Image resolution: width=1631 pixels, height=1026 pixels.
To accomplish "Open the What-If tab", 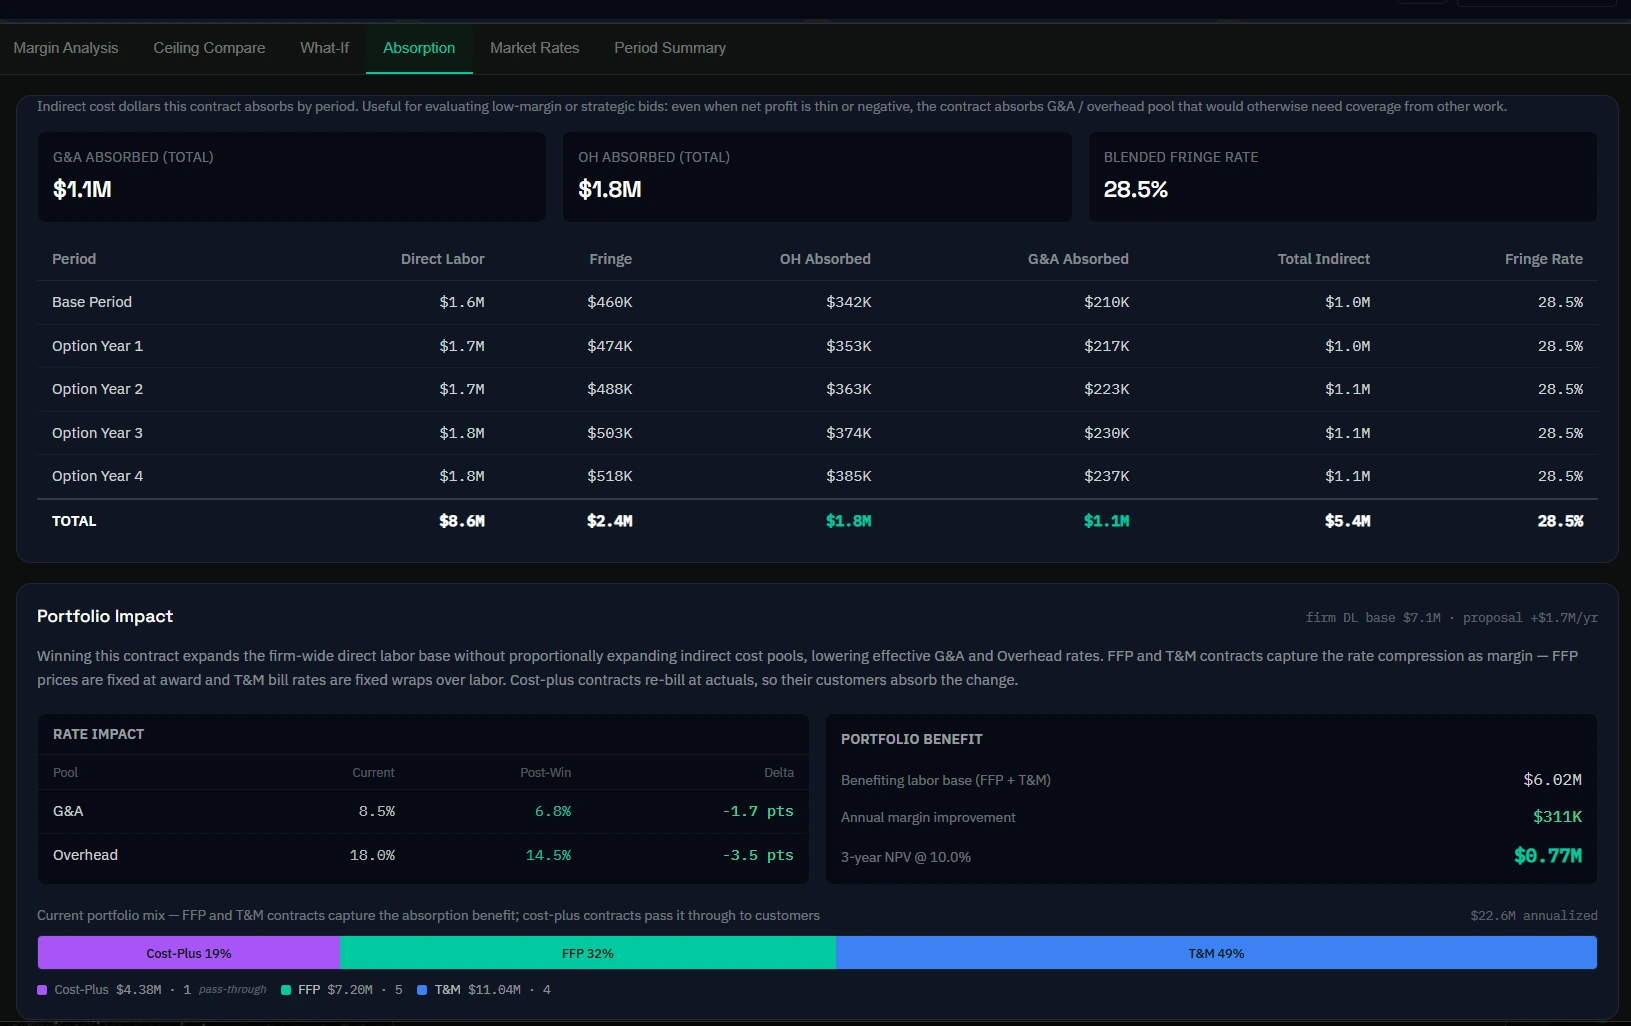I will point(325,48).
